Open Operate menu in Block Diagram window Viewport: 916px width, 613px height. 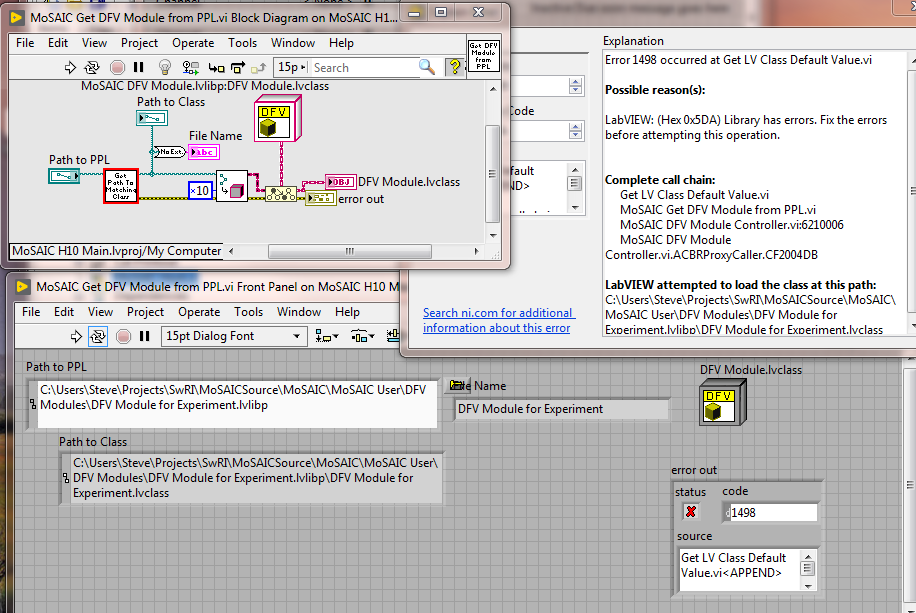coord(193,43)
